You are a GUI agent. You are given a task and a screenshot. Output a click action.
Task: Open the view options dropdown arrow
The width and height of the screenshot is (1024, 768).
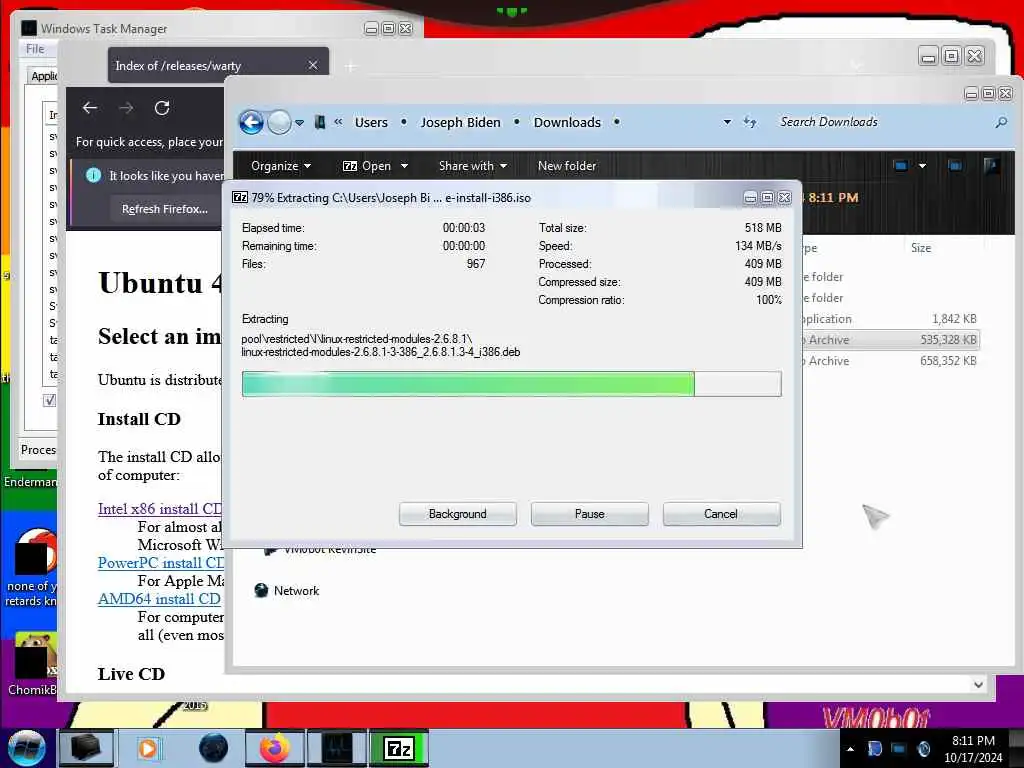tap(922, 166)
